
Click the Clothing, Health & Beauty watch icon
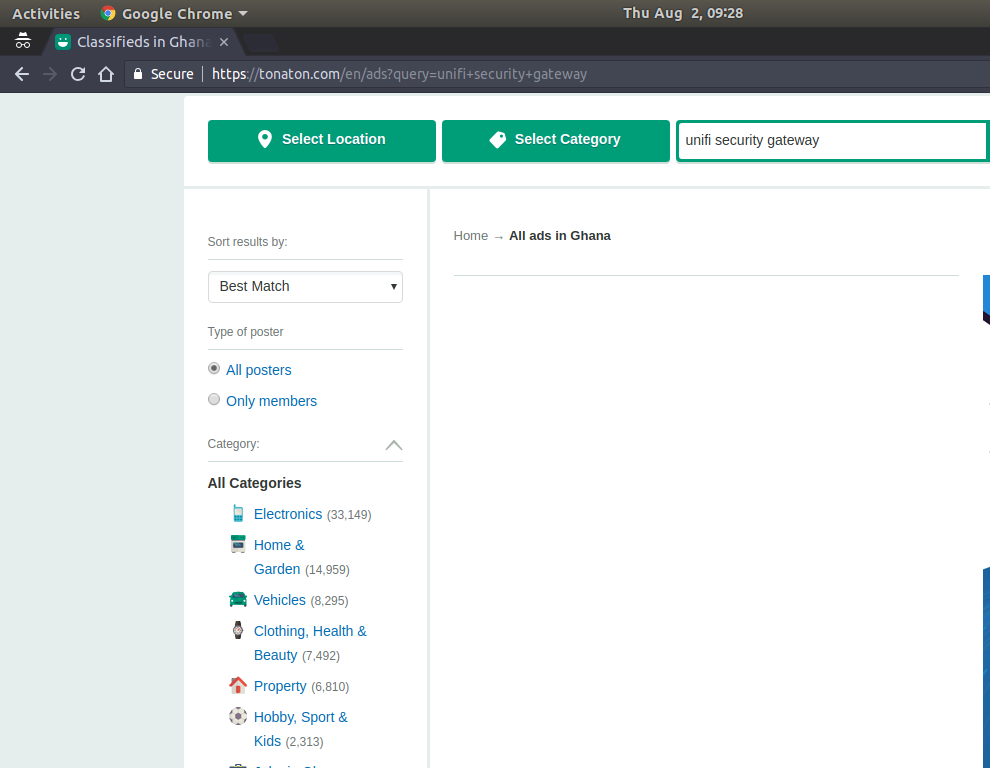click(238, 630)
